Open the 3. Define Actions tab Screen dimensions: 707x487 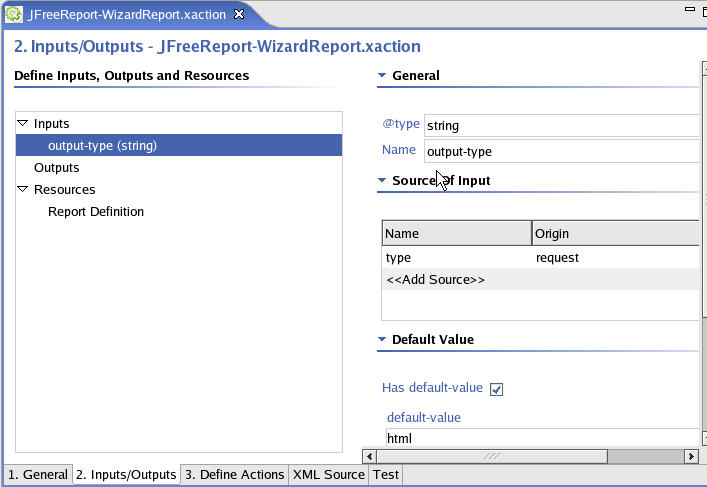click(234, 474)
